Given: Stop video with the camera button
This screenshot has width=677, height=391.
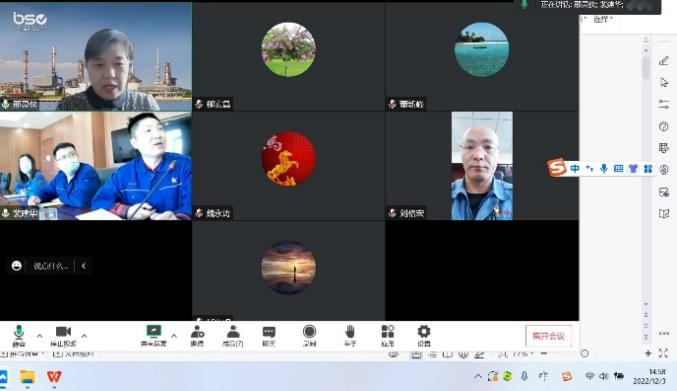Looking at the screenshot, I should pyautogui.click(x=63, y=335).
